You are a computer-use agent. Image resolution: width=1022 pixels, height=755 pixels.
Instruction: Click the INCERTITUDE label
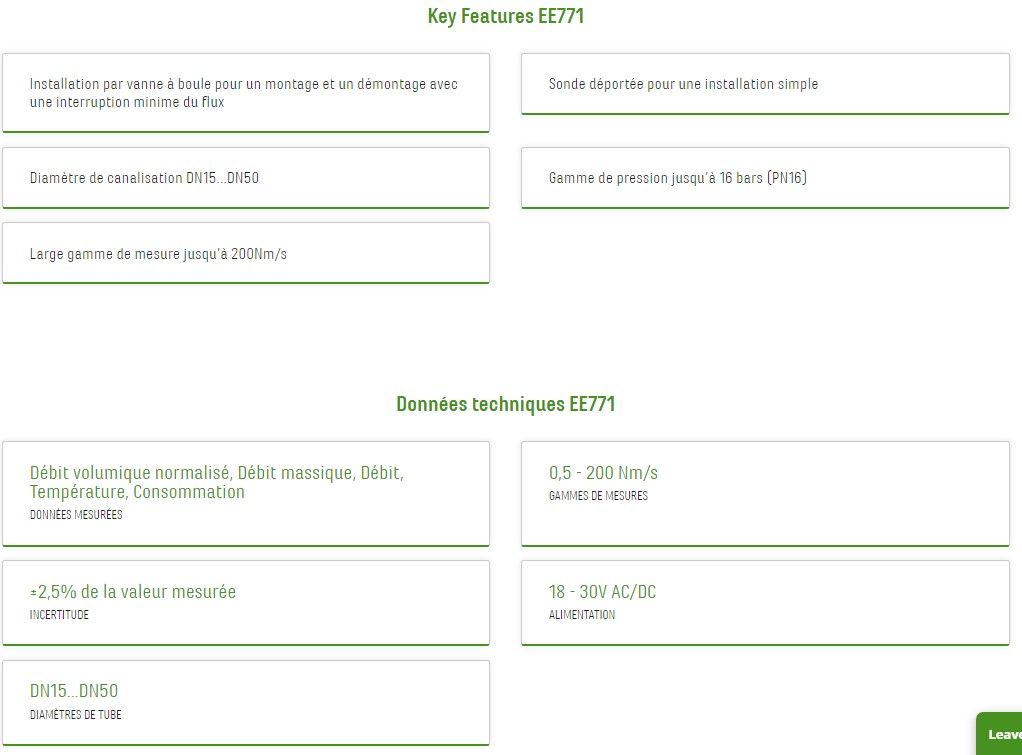(x=59, y=615)
